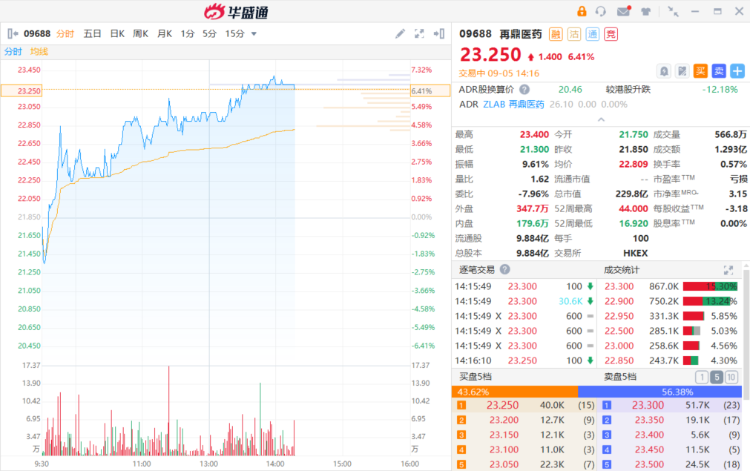The width and height of the screenshot is (750, 471).
Task: Switch to 分时 intraday chart tab
Action: point(65,33)
